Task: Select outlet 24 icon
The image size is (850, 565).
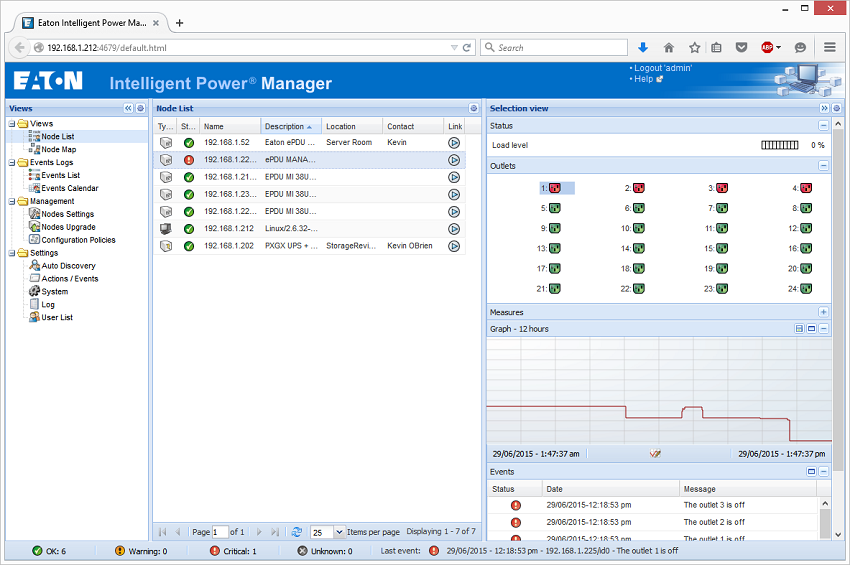Action: coord(806,288)
